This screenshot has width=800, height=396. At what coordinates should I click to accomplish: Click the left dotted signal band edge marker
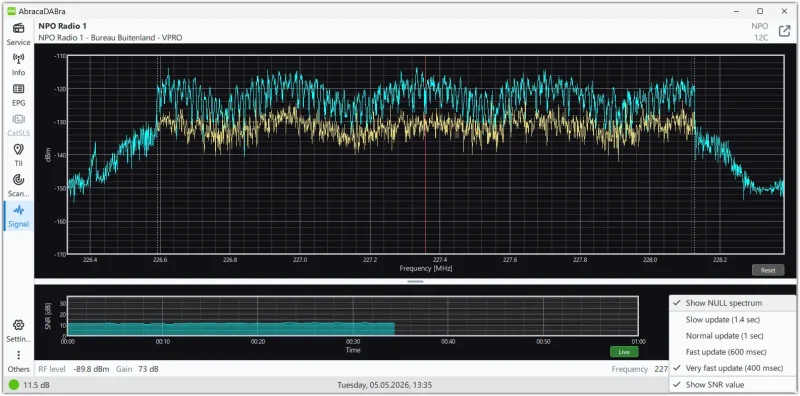158,154
